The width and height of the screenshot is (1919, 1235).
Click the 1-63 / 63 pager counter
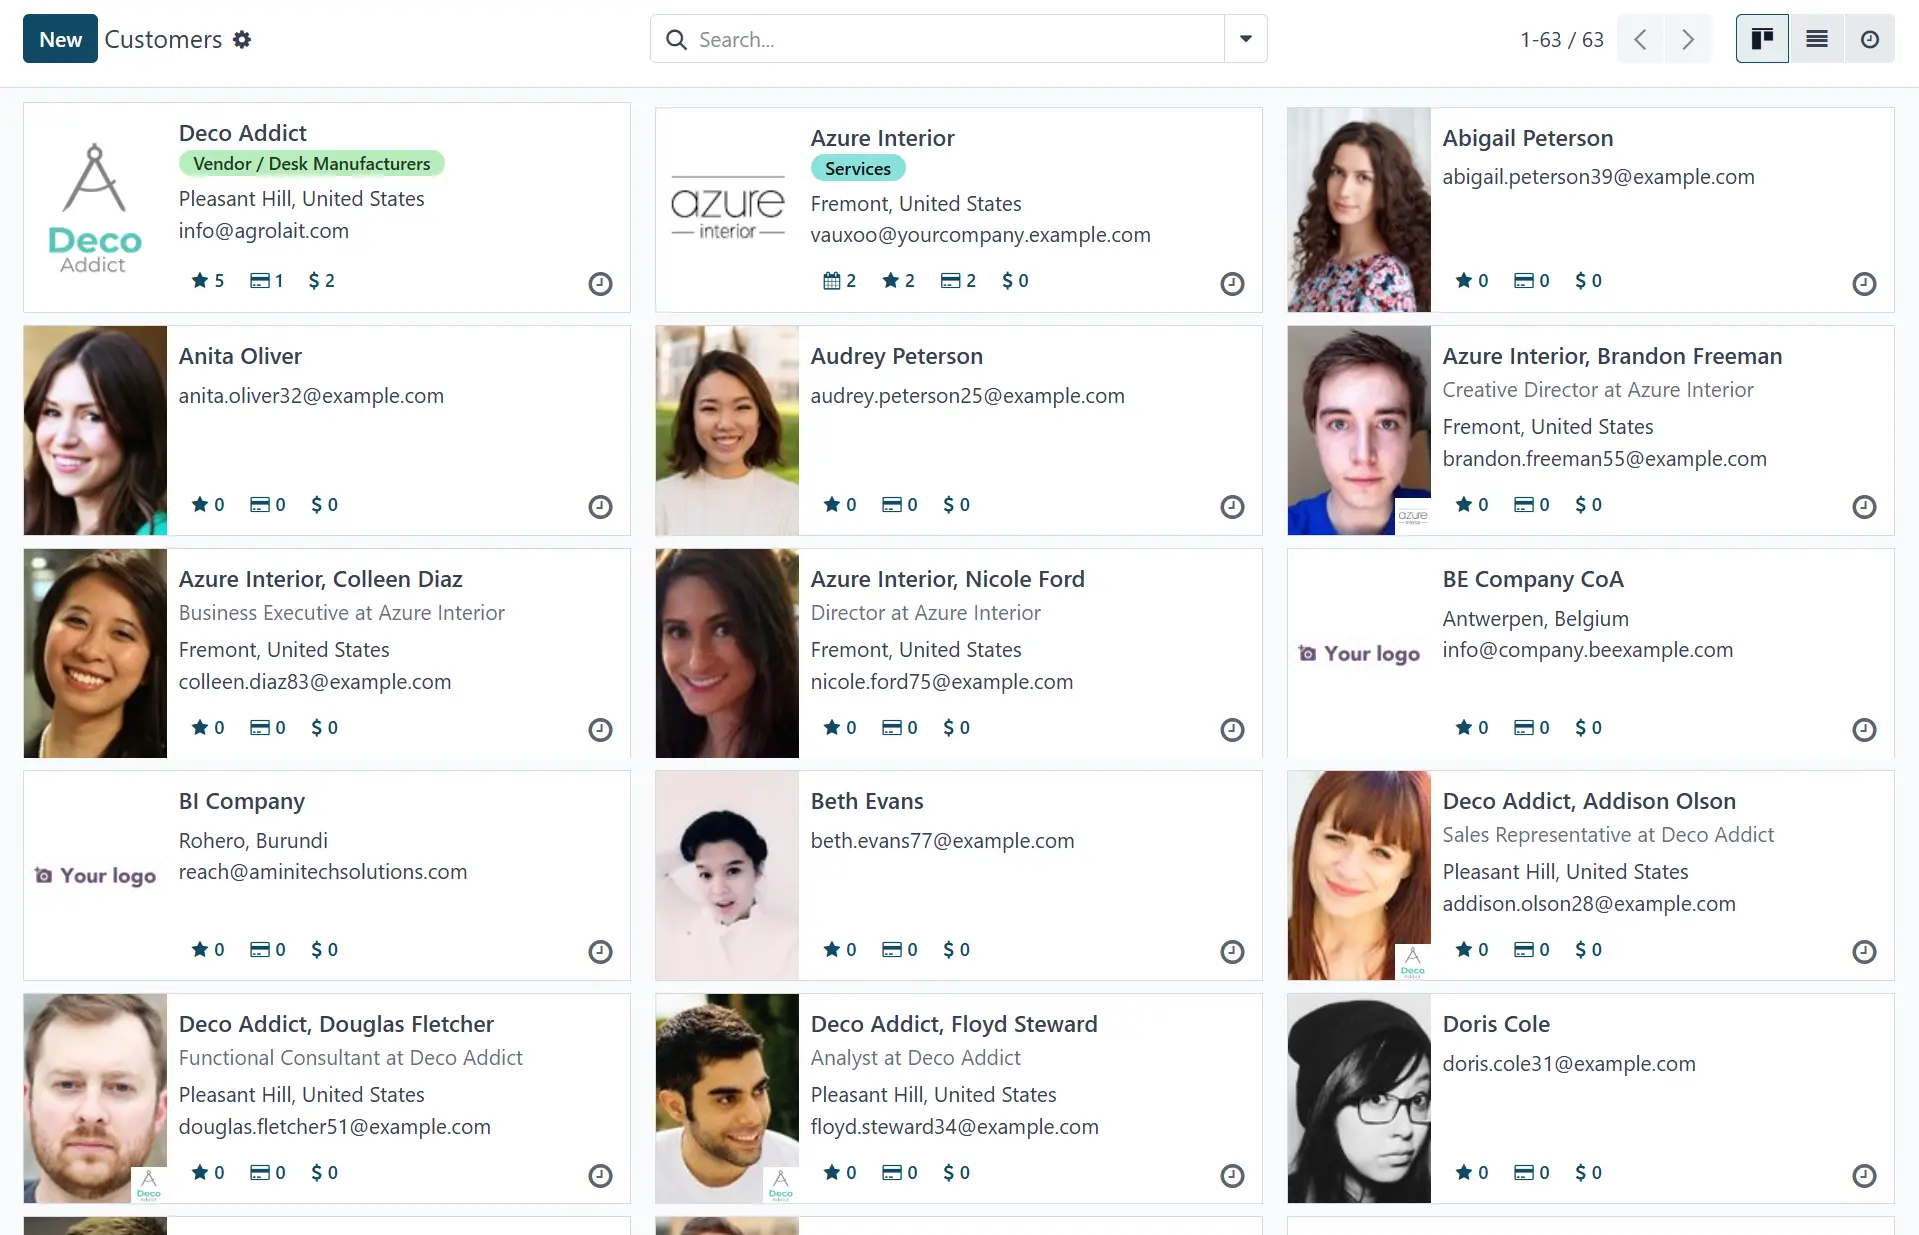click(x=1561, y=40)
